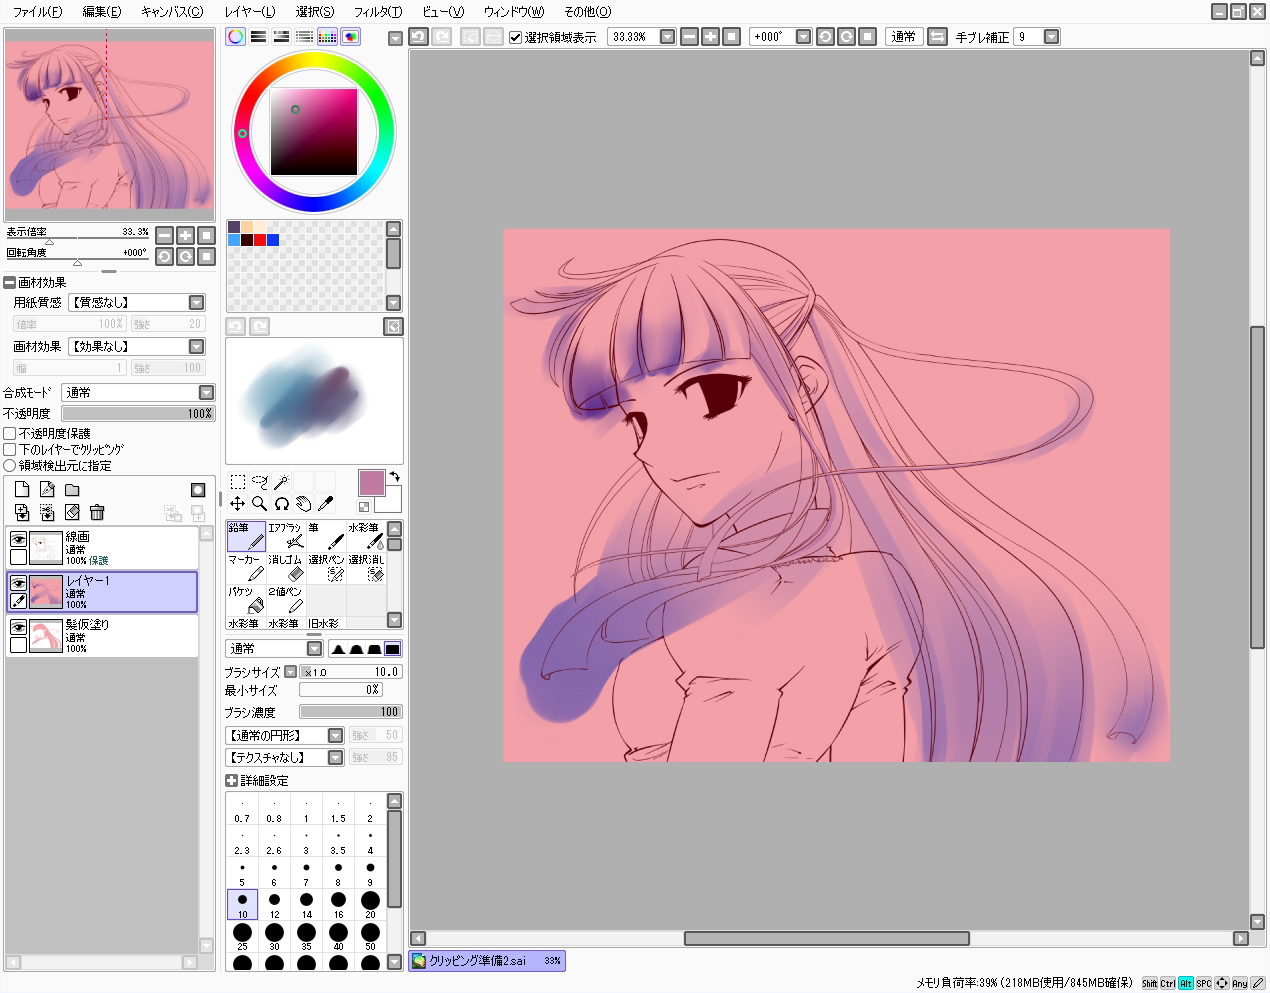Click the undo button in toolbar
Viewport: 1270px width, 993px height.
click(418, 36)
